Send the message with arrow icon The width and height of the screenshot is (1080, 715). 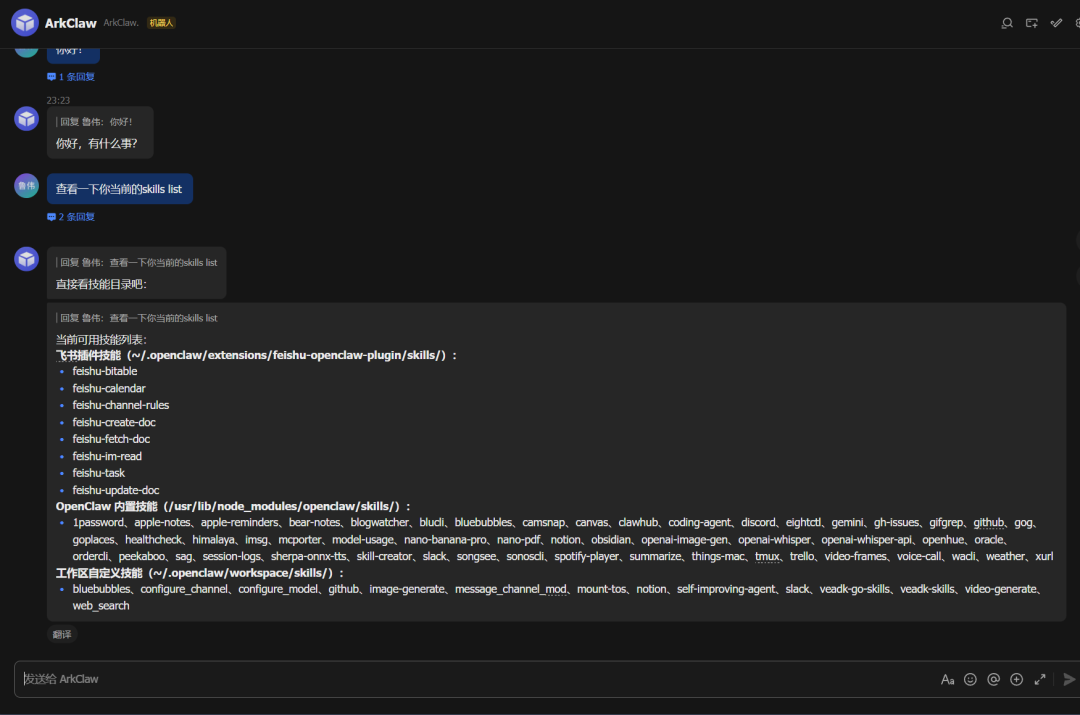(x=1069, y=679)
